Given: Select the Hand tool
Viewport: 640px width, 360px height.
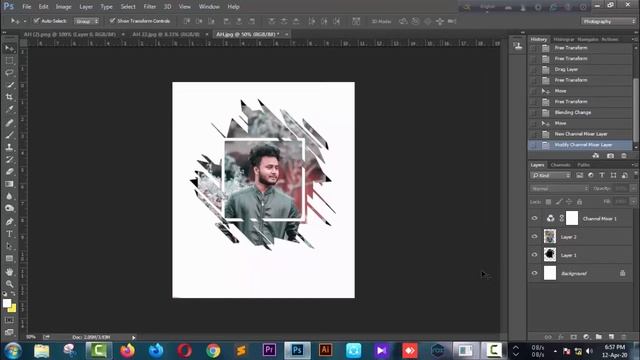Looking at the screenshot, I should [9, 271].
